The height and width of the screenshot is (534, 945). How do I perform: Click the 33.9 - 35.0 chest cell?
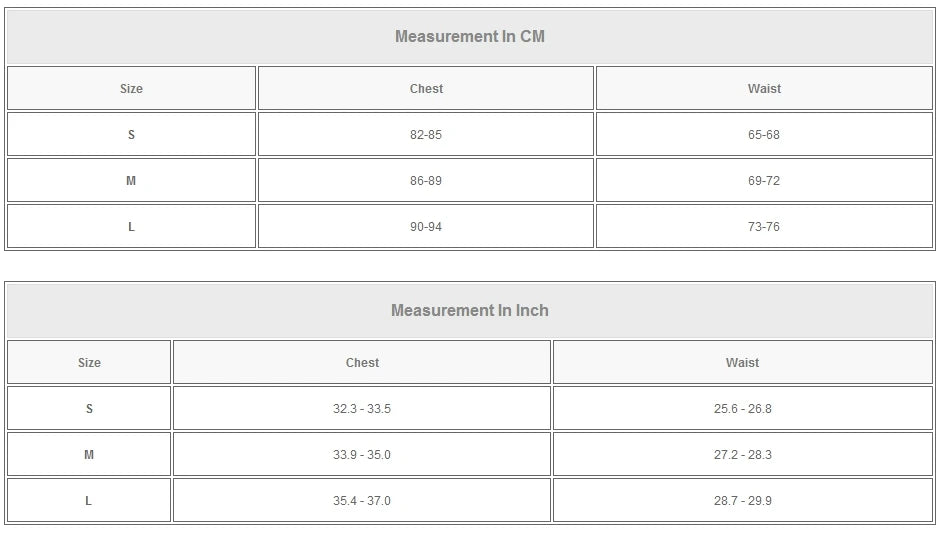coord(362,455)
